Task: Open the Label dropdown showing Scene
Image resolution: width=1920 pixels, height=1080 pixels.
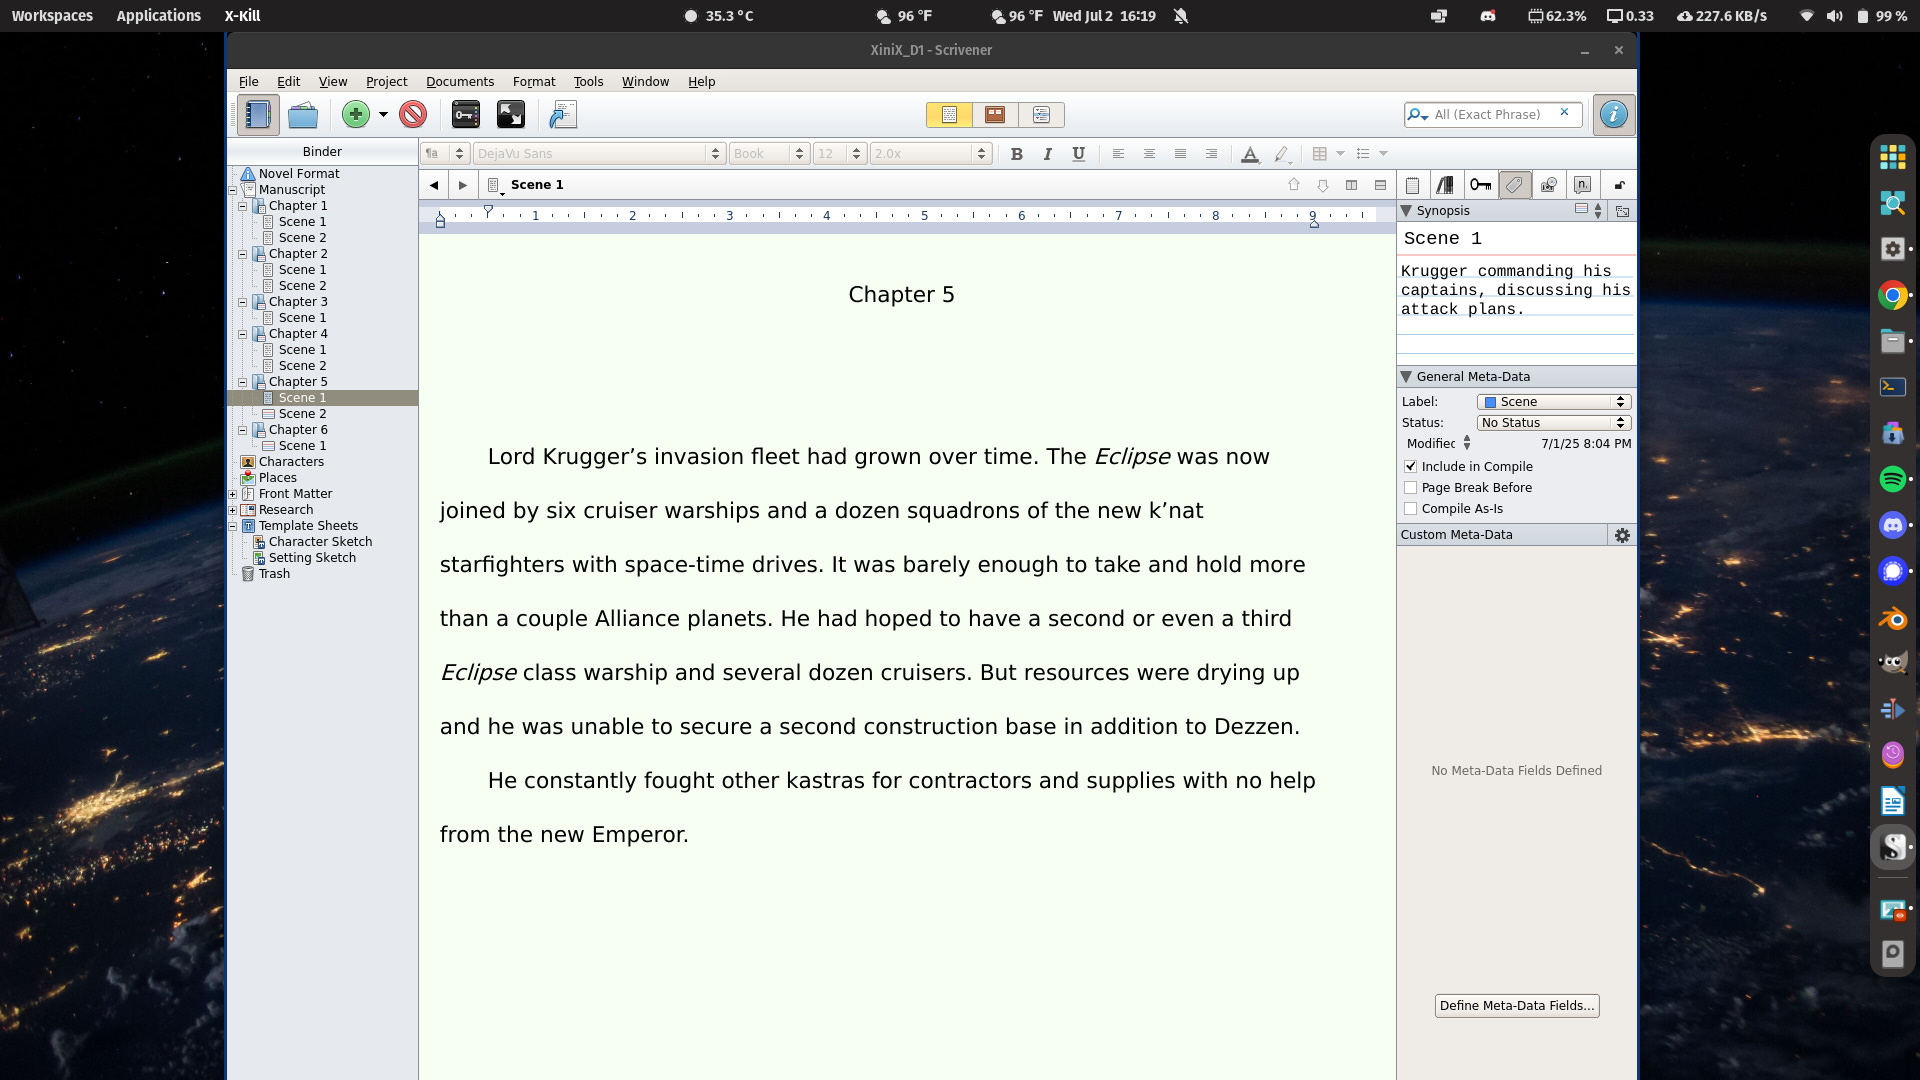Action: [1553, 402]
